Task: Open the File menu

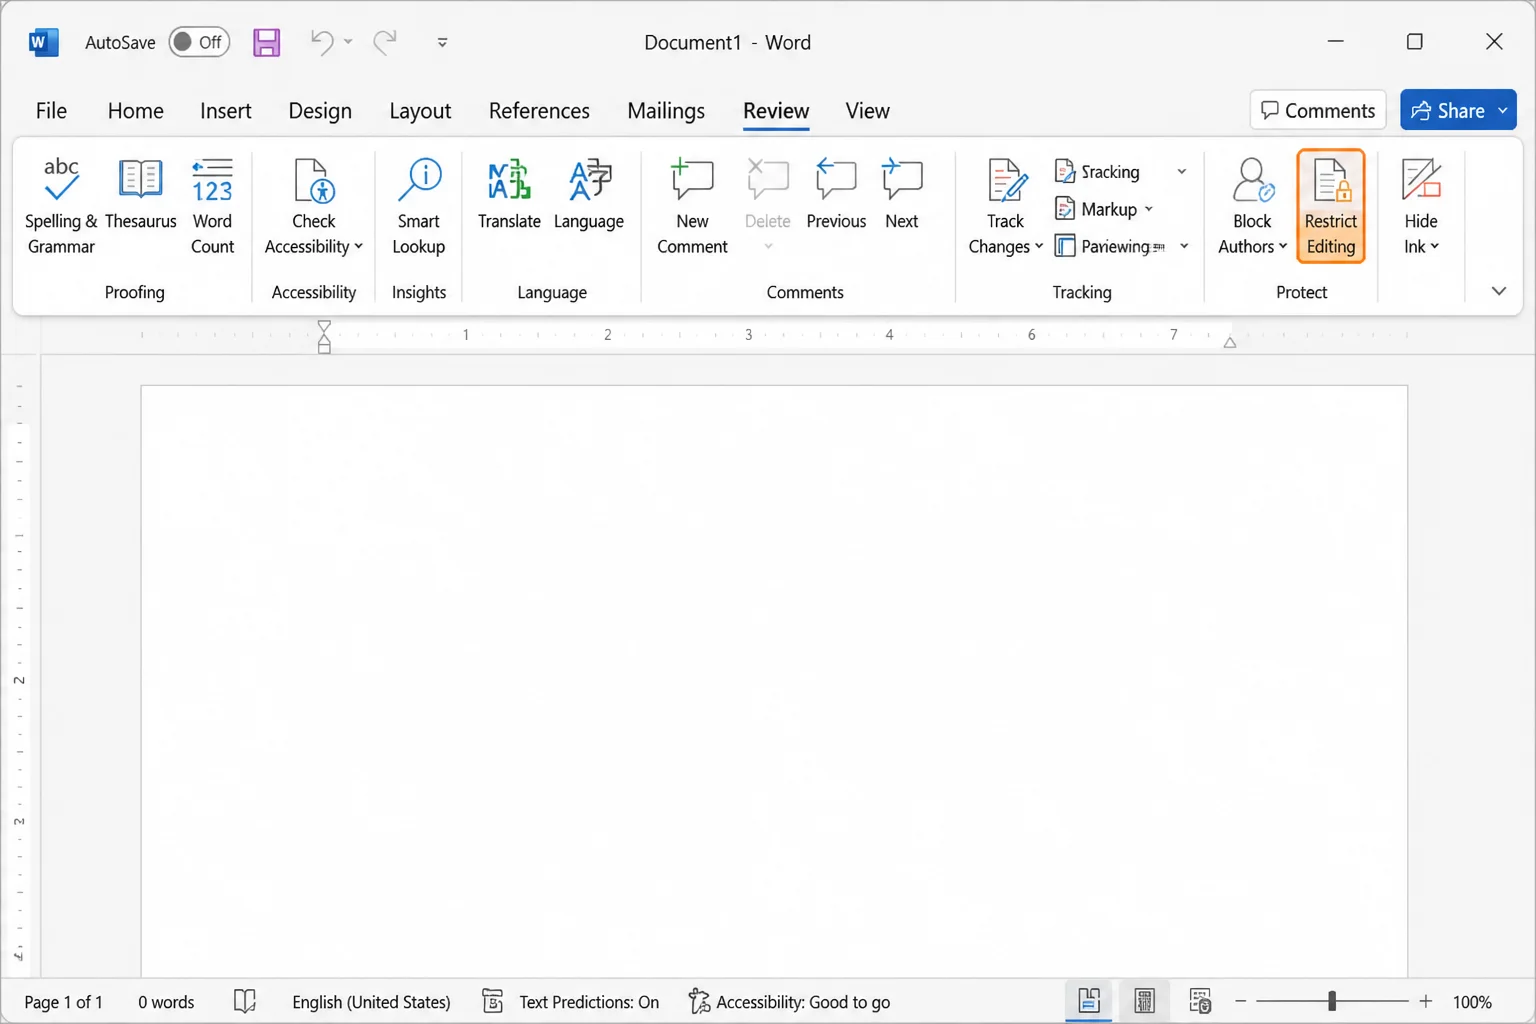Action: pyautogui.click(x=51, y=111)
